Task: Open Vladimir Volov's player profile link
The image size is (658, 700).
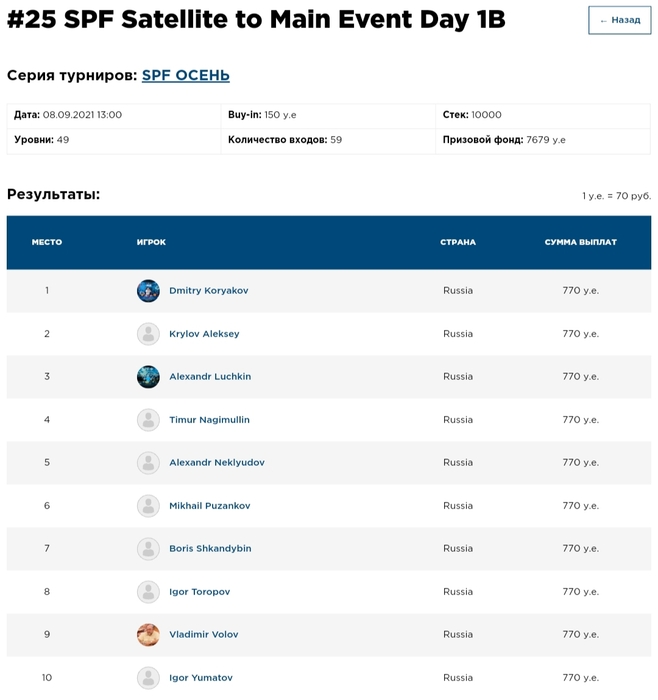Action: click(203, 635)
